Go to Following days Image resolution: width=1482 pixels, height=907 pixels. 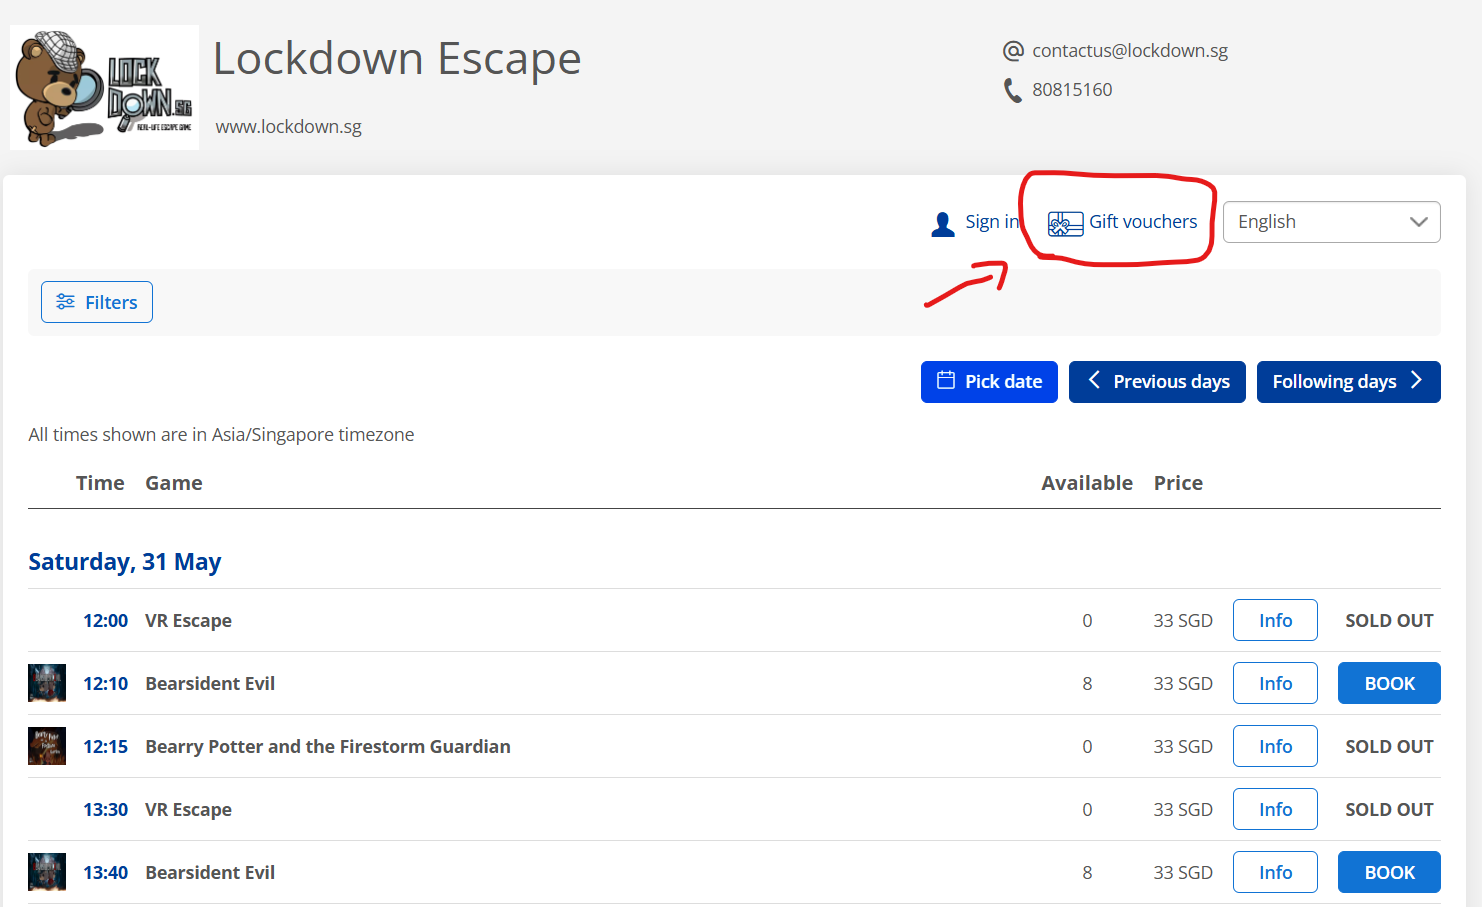1348,382
